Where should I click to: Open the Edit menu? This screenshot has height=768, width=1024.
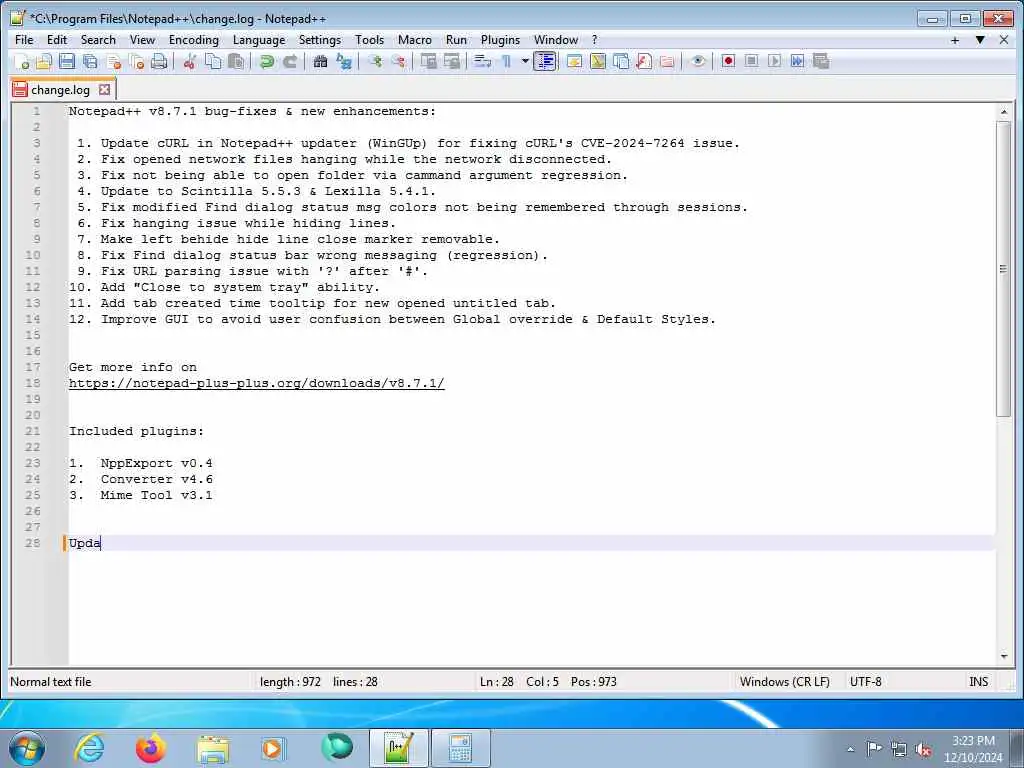tap(57, 40)
